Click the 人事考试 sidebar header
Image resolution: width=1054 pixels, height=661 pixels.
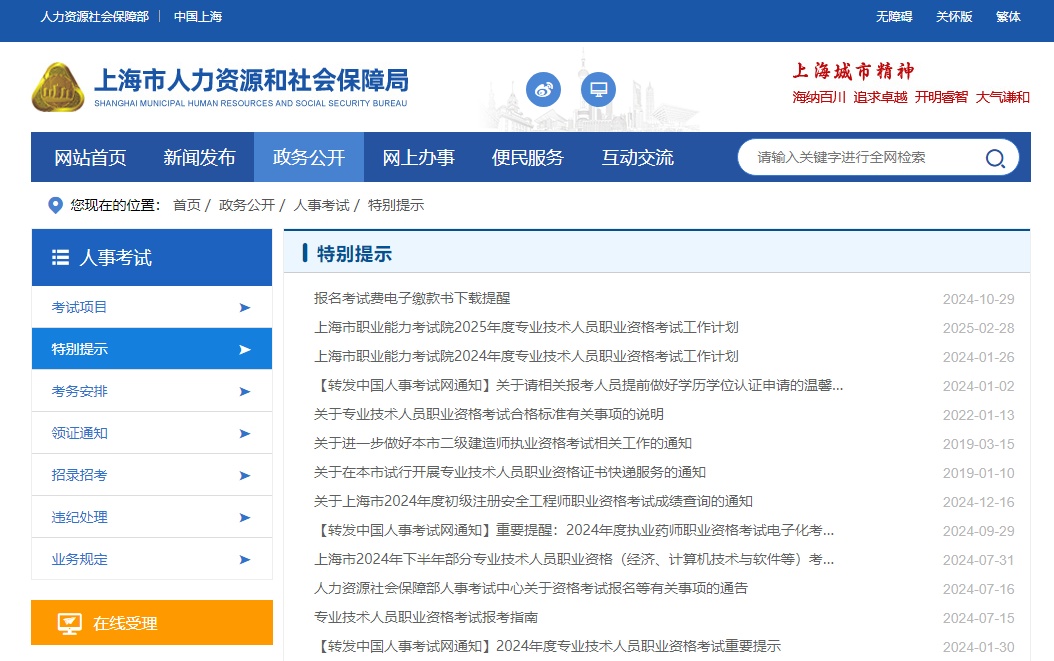[x=152, y=258]
